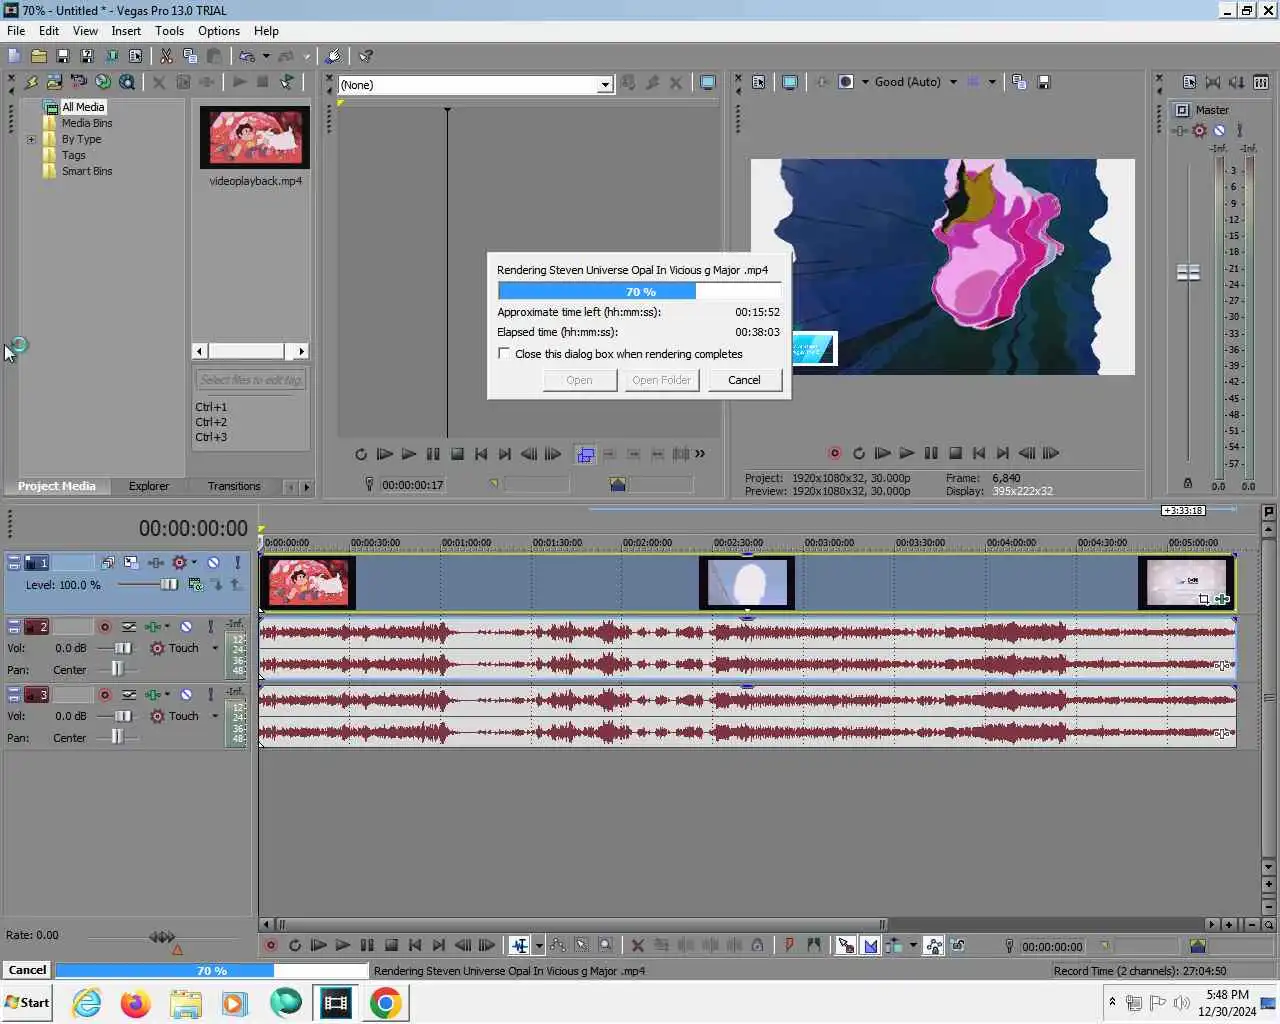Click the Cut scissors icon
Viewport: 1280px width, 1024px height.
click(x=166, y=56)
